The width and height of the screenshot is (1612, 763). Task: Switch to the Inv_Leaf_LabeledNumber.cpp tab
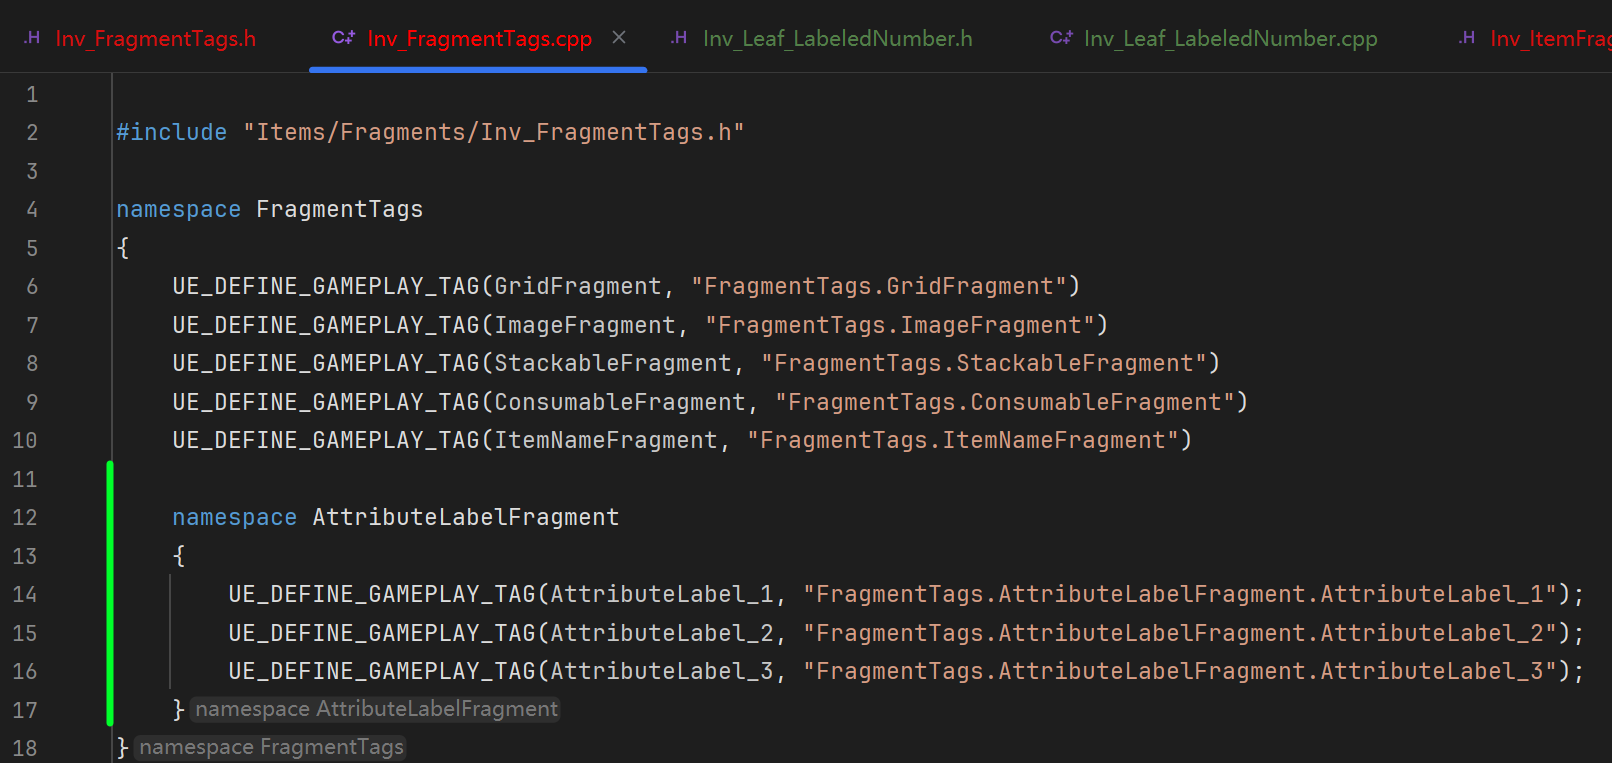click(x=1230, y=38)
